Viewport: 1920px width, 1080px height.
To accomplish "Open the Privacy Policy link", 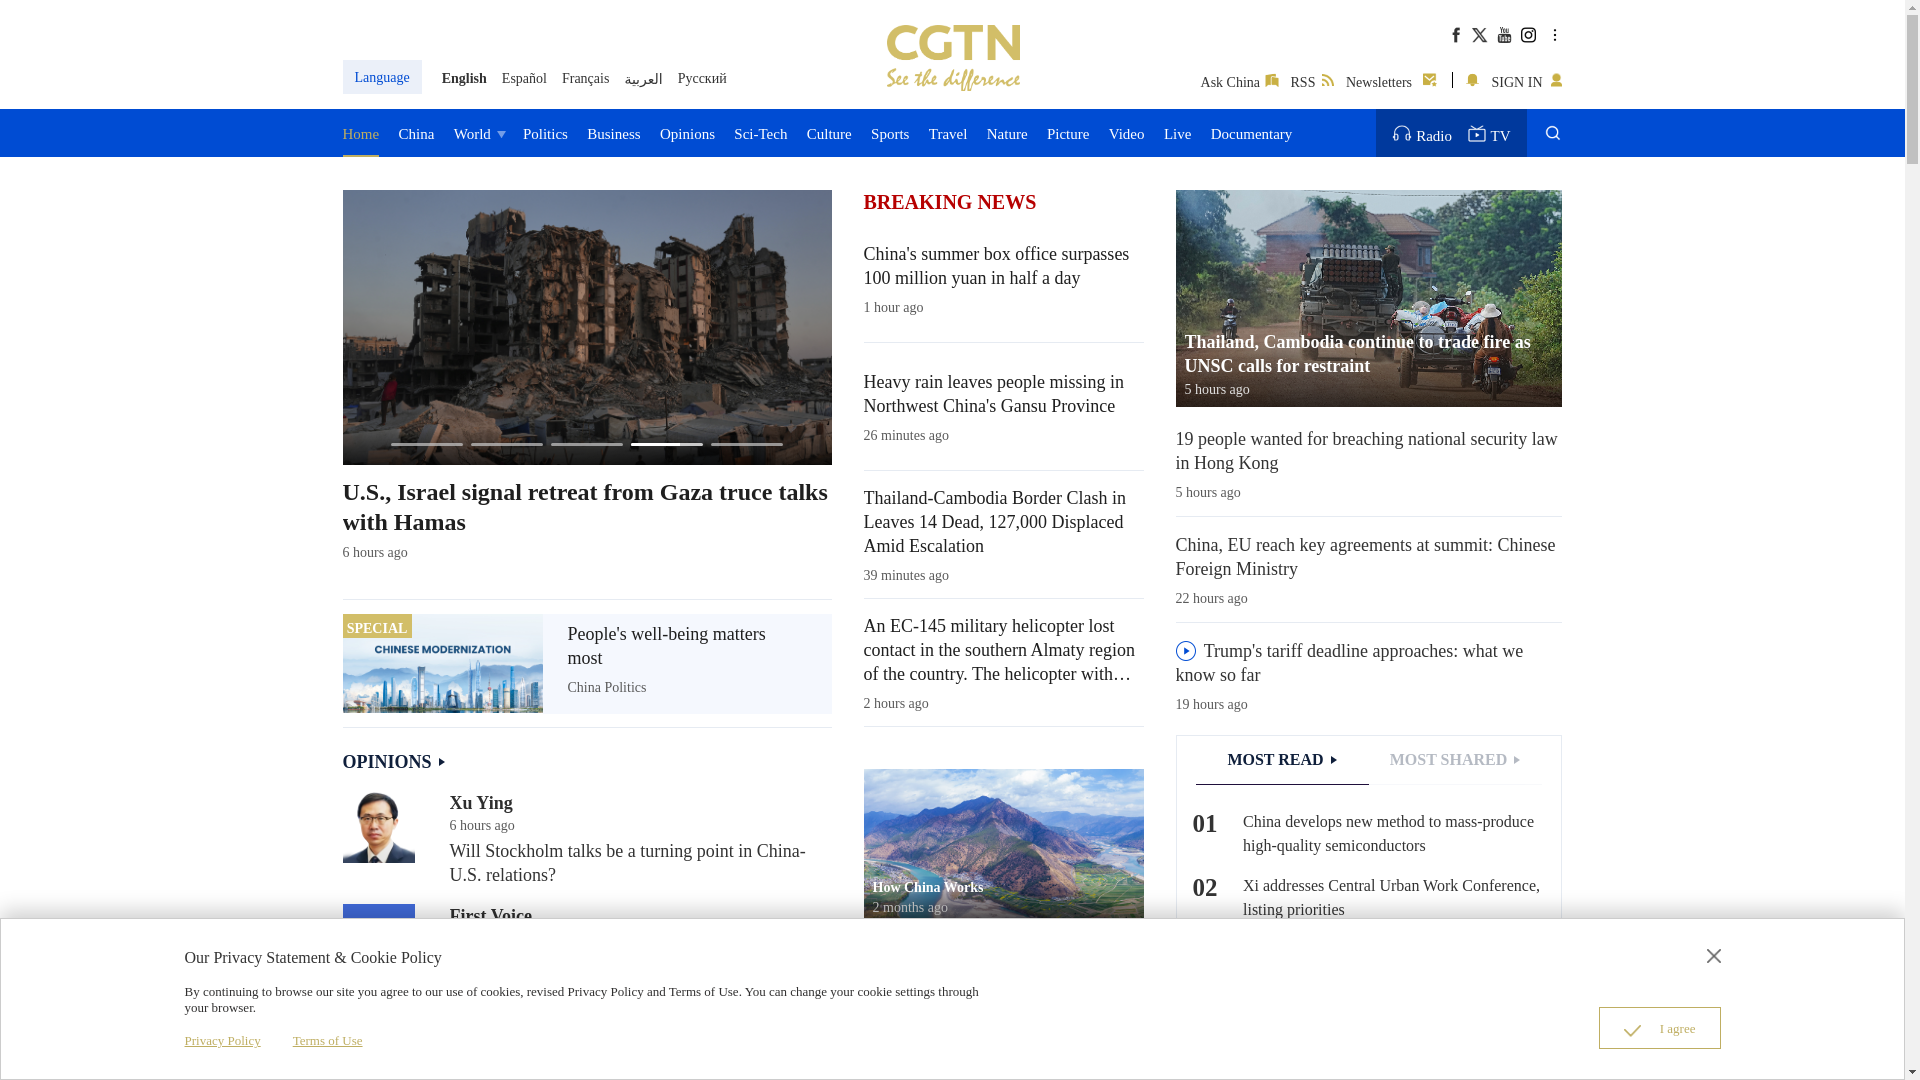I will 222,1041.
